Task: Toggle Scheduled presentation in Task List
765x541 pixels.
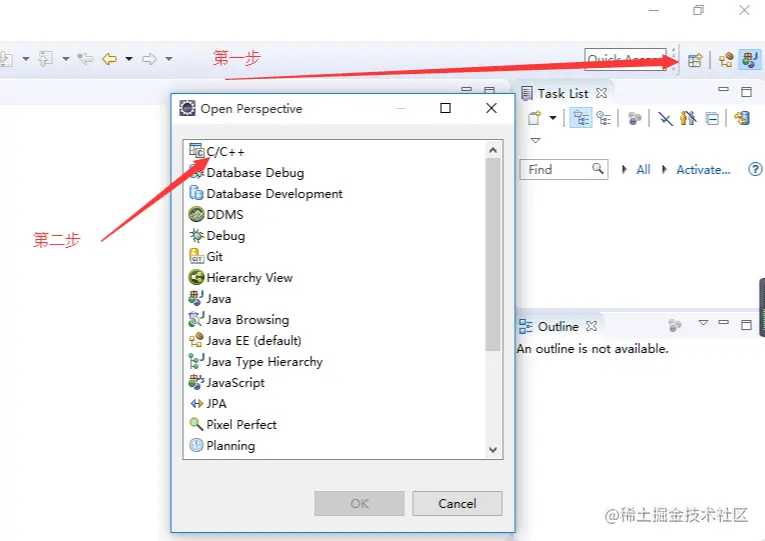Action: pos(604,118)
